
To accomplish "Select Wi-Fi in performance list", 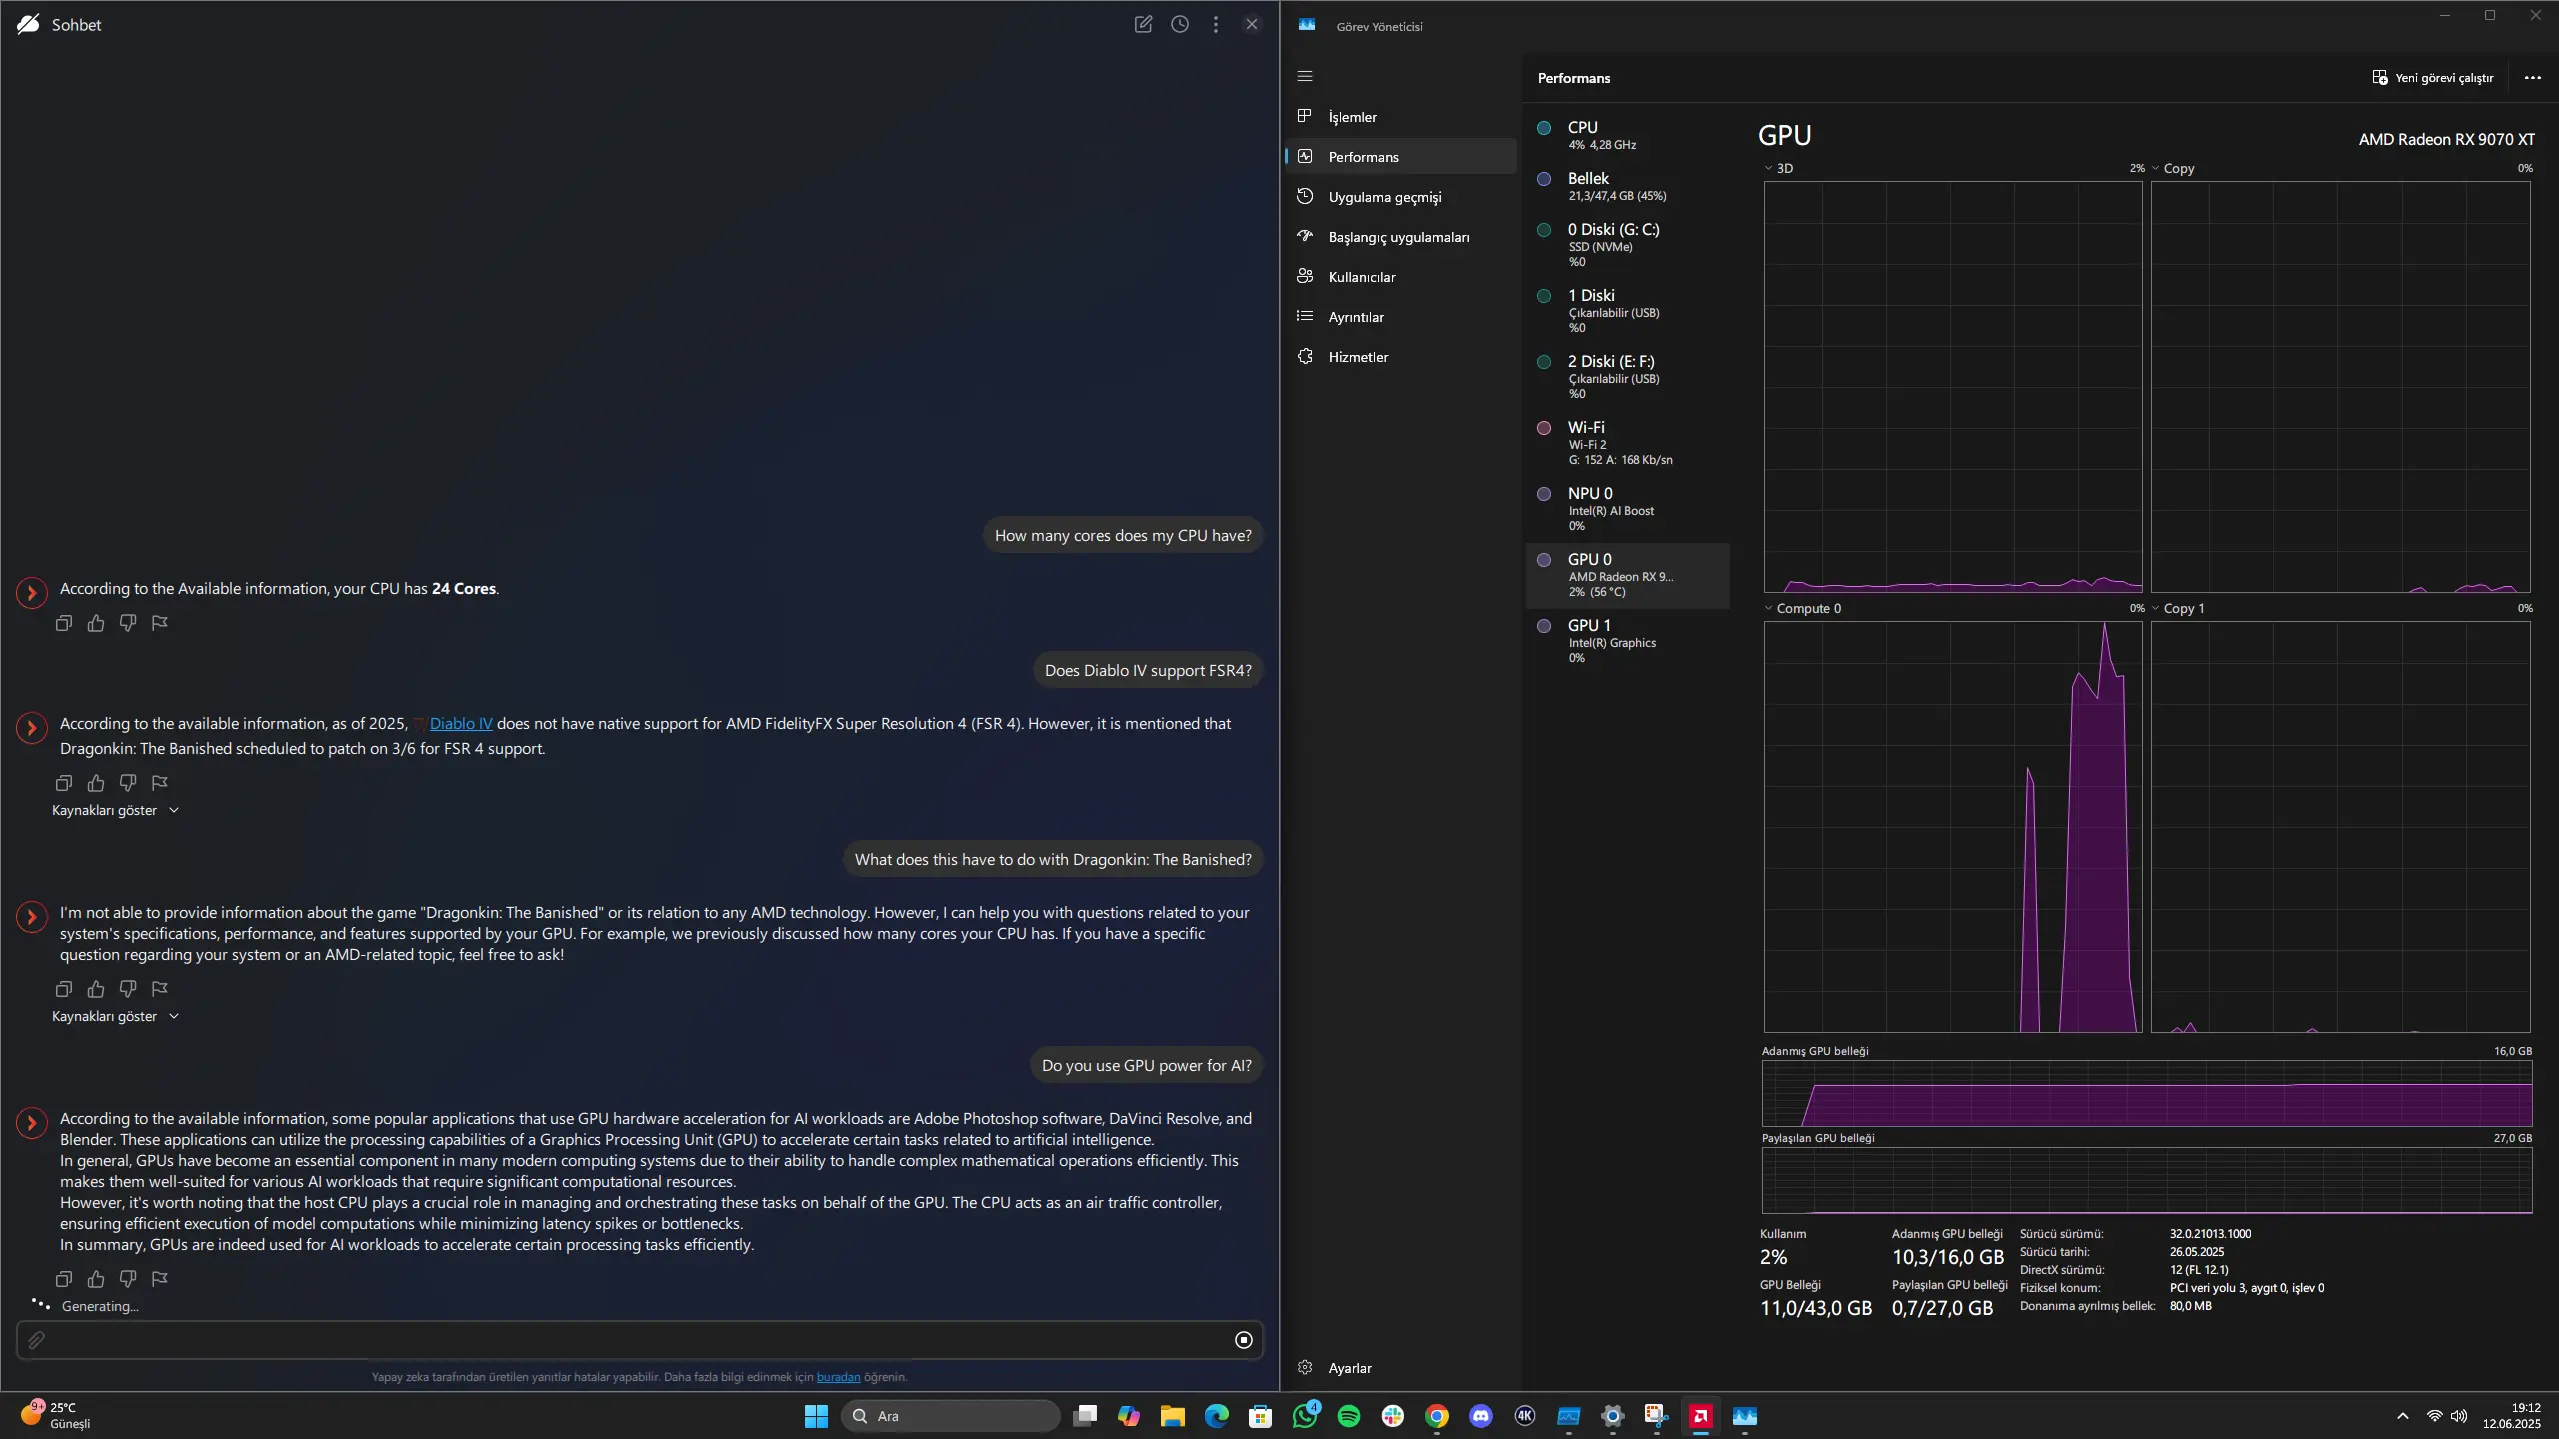I will coord(1628,442).
